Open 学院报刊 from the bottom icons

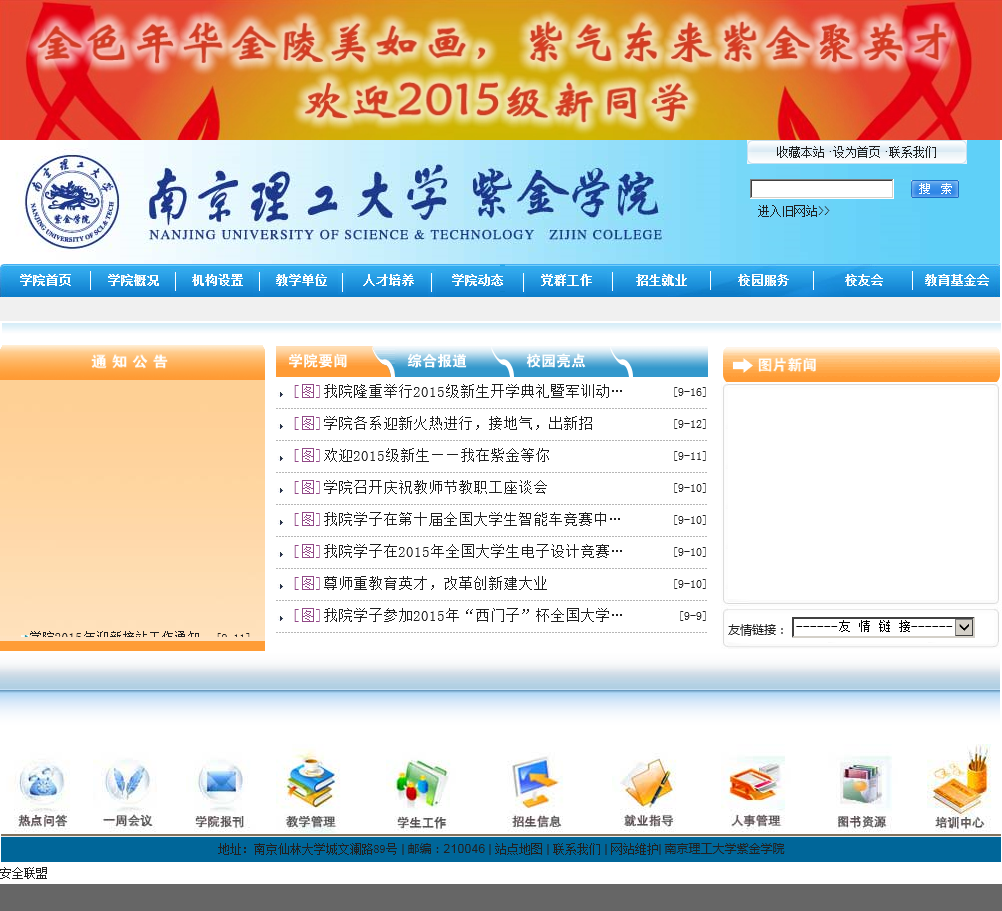(219, 789)
